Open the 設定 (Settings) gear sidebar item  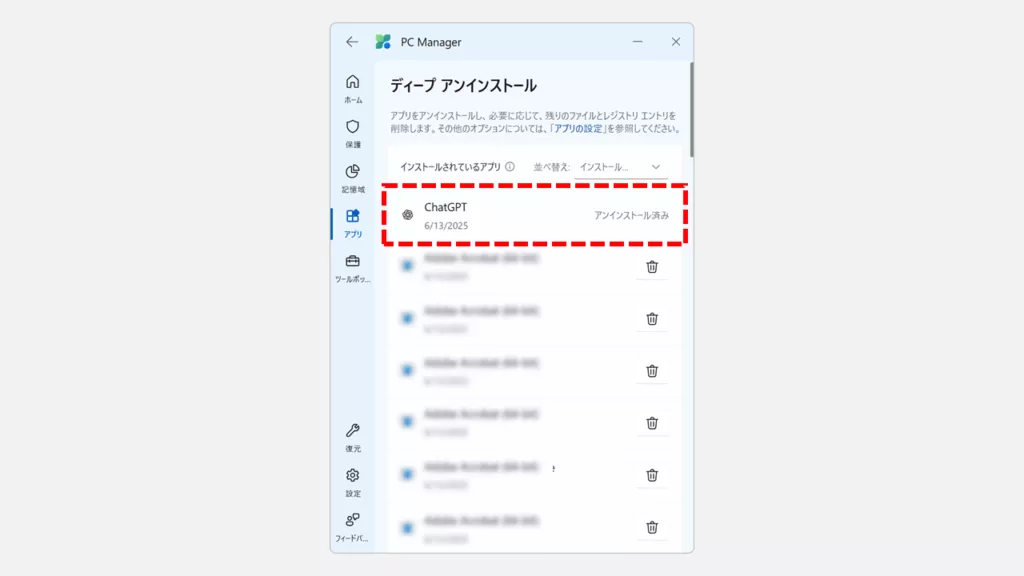coord(353,483)
